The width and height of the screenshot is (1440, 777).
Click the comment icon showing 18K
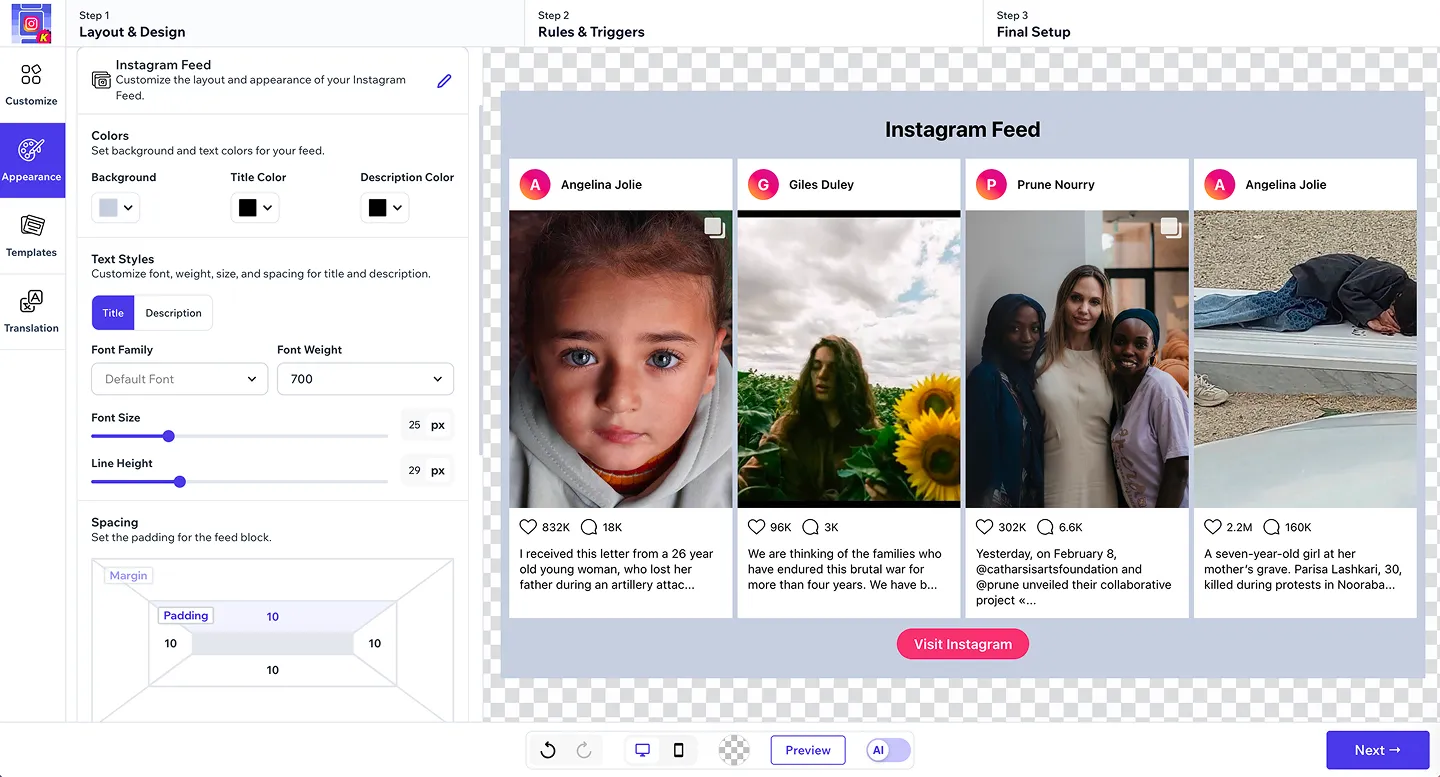[x=589, y=527]
